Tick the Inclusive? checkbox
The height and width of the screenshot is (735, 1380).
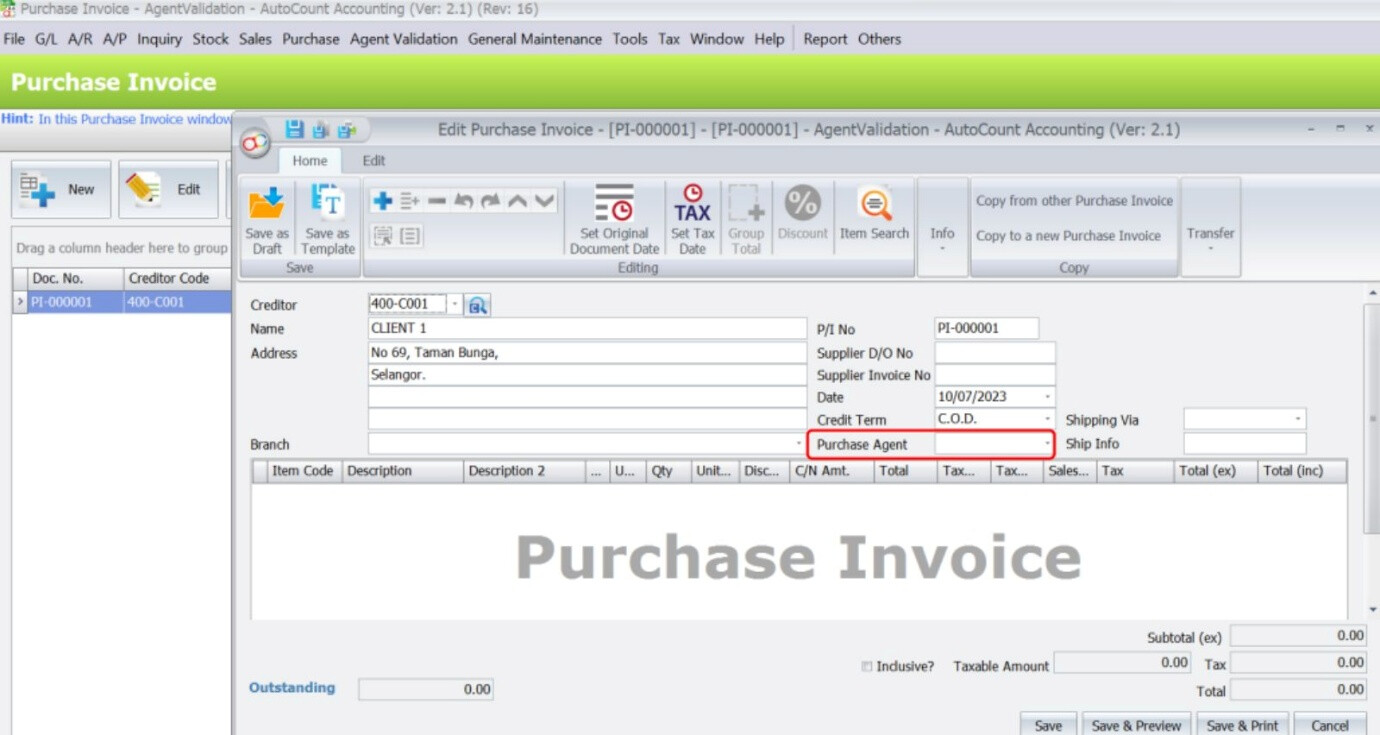pyautogui.click(x=867, y=666)
